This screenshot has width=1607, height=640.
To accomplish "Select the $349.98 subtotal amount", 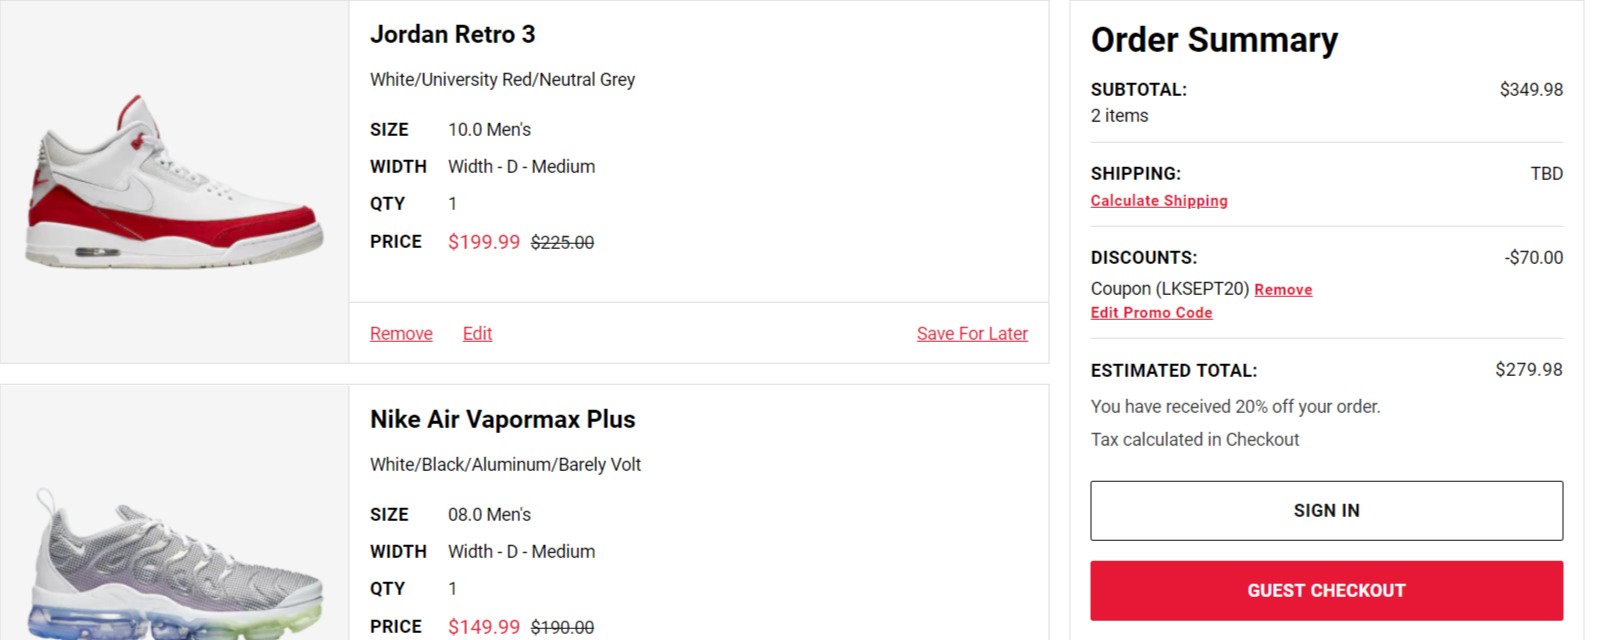I will click(1531, 89).
